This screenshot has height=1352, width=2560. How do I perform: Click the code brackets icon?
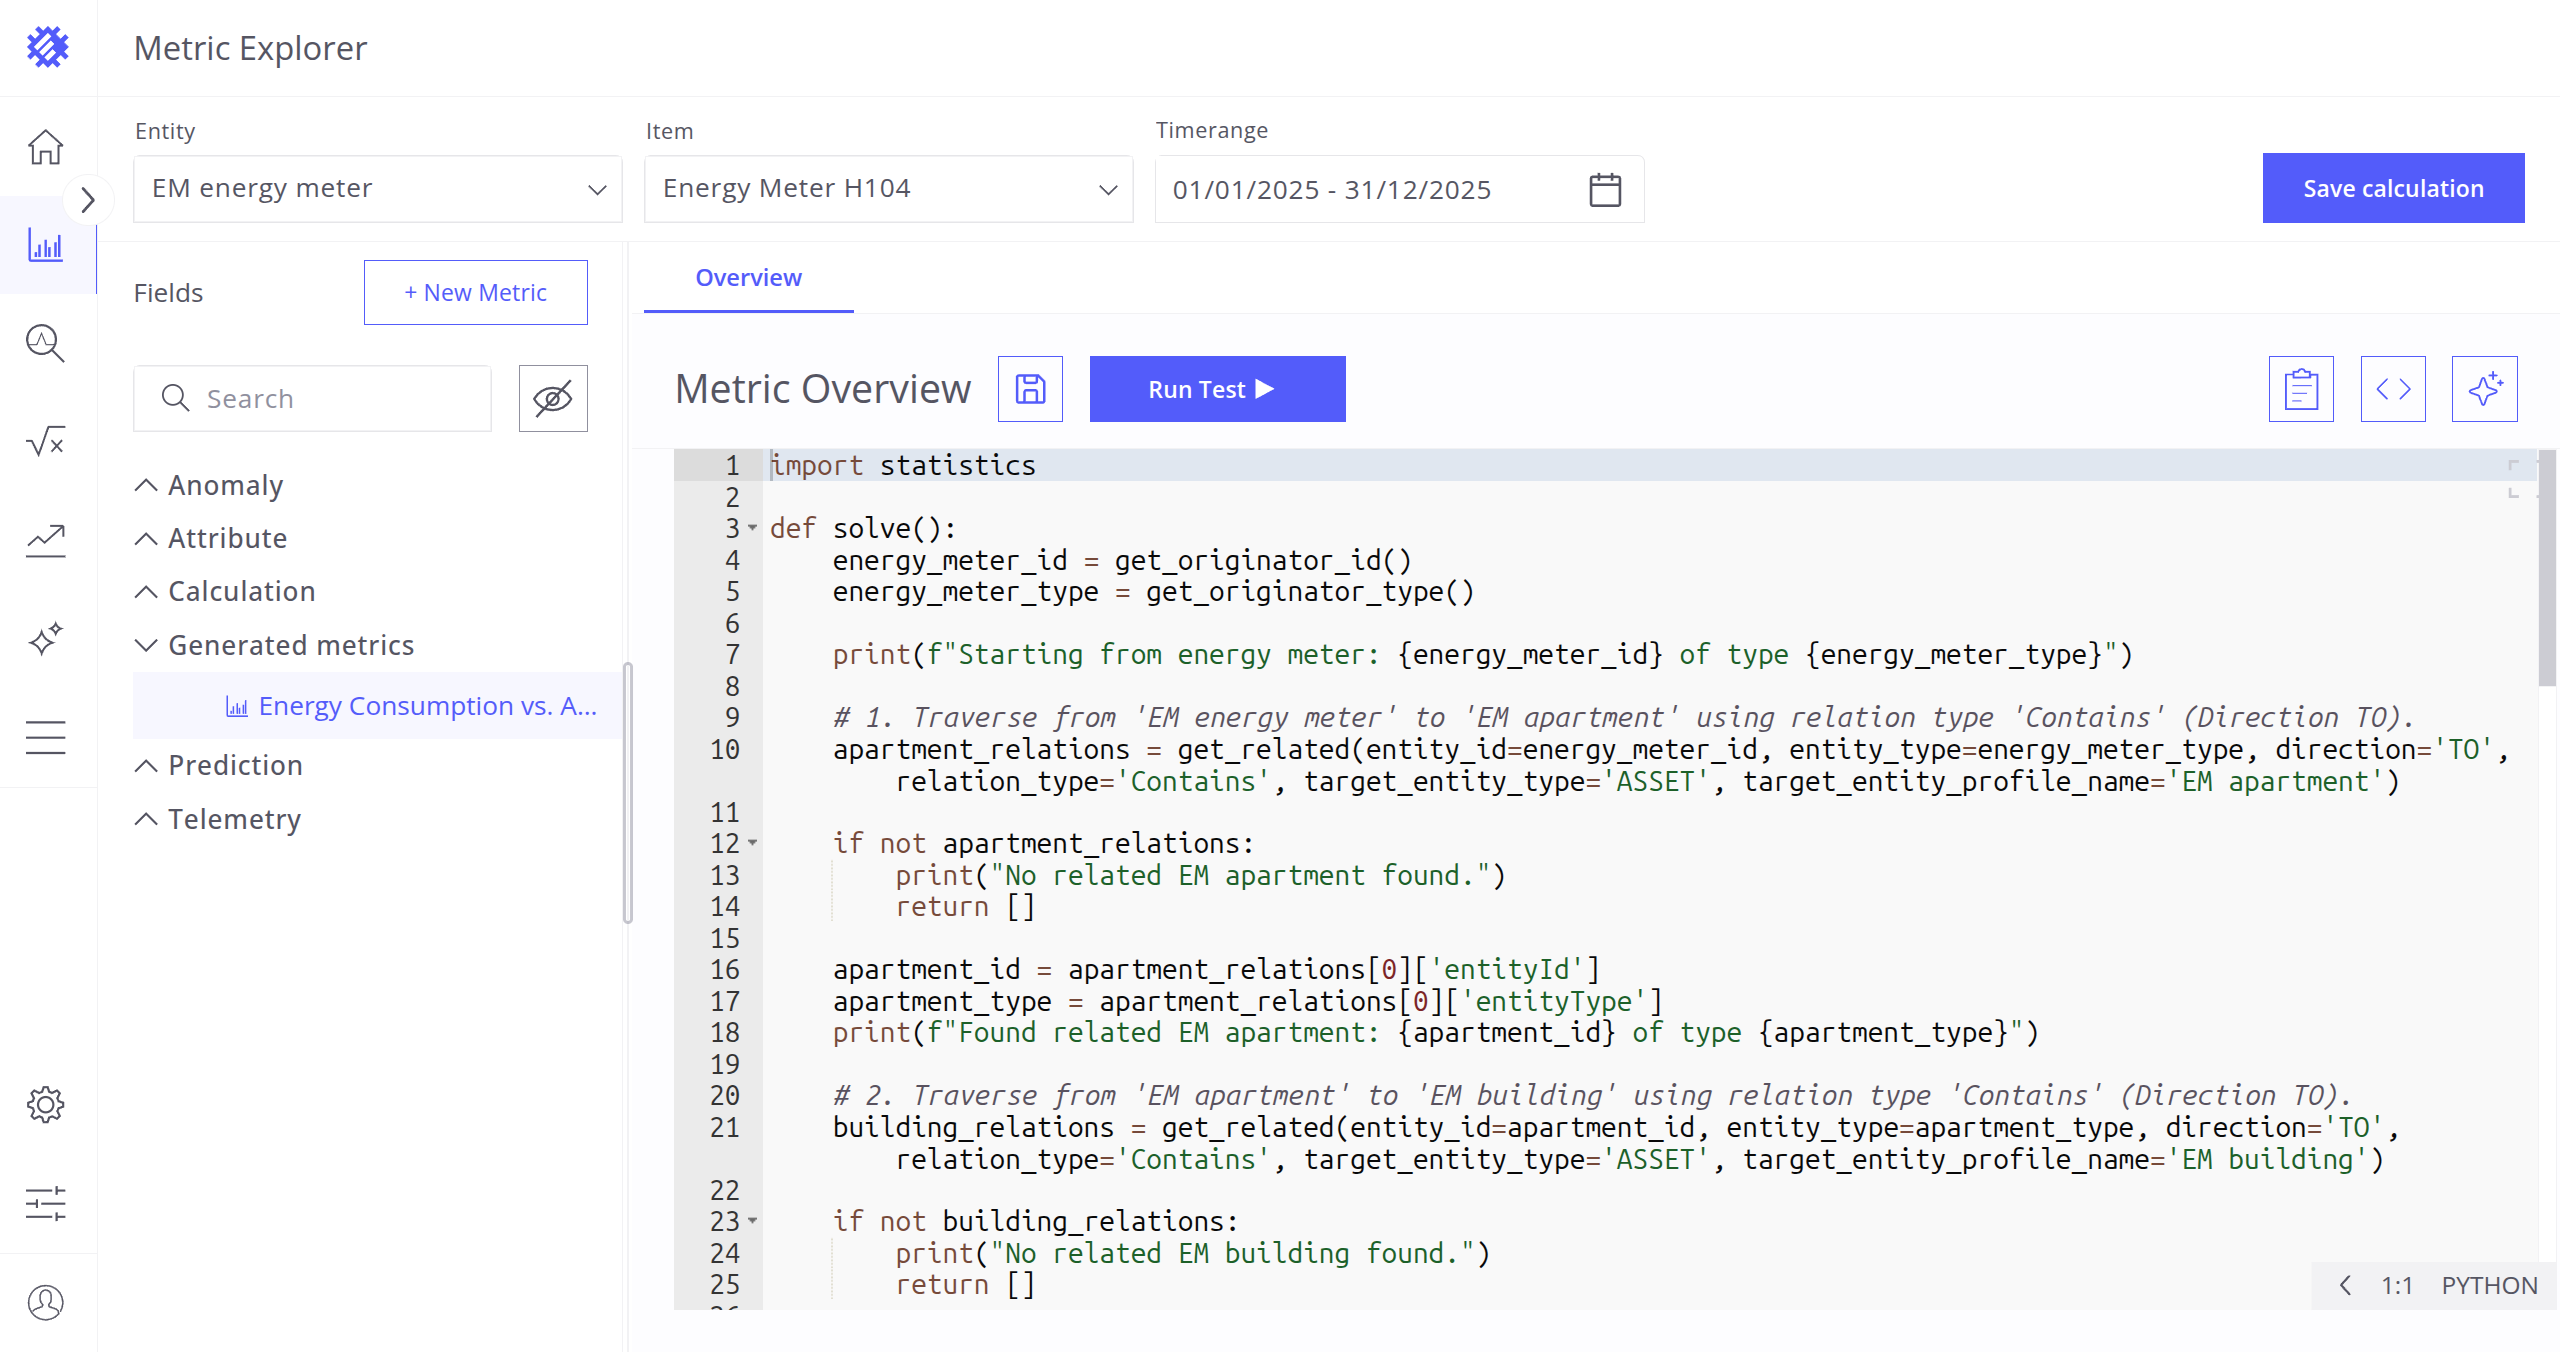(2392, 389)
